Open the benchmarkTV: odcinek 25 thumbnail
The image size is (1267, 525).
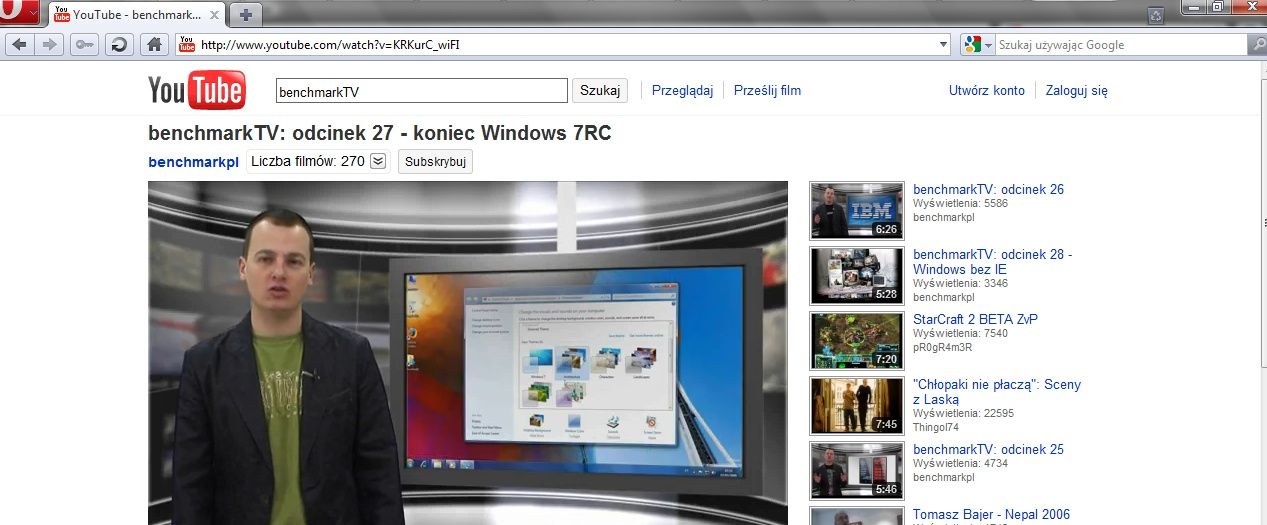coord(857,470)
